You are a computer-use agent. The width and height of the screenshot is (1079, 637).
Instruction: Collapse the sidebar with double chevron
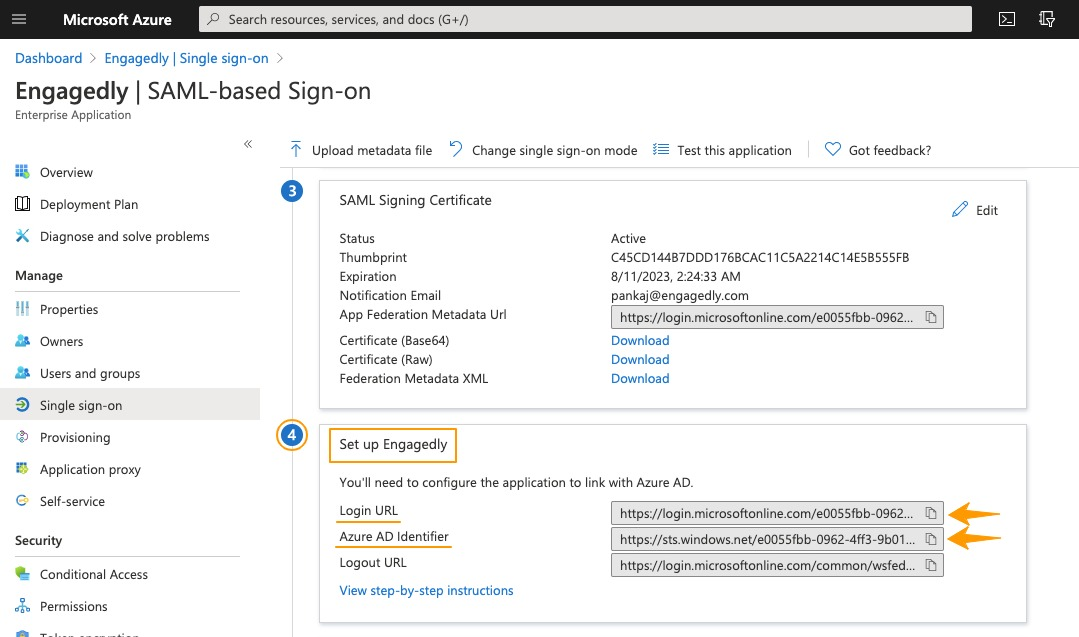point(248,144)
